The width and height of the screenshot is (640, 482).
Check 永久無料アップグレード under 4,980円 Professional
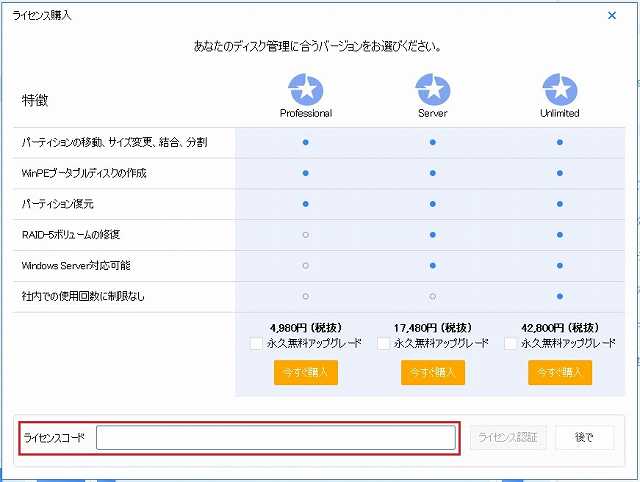[x=256, y=343]
